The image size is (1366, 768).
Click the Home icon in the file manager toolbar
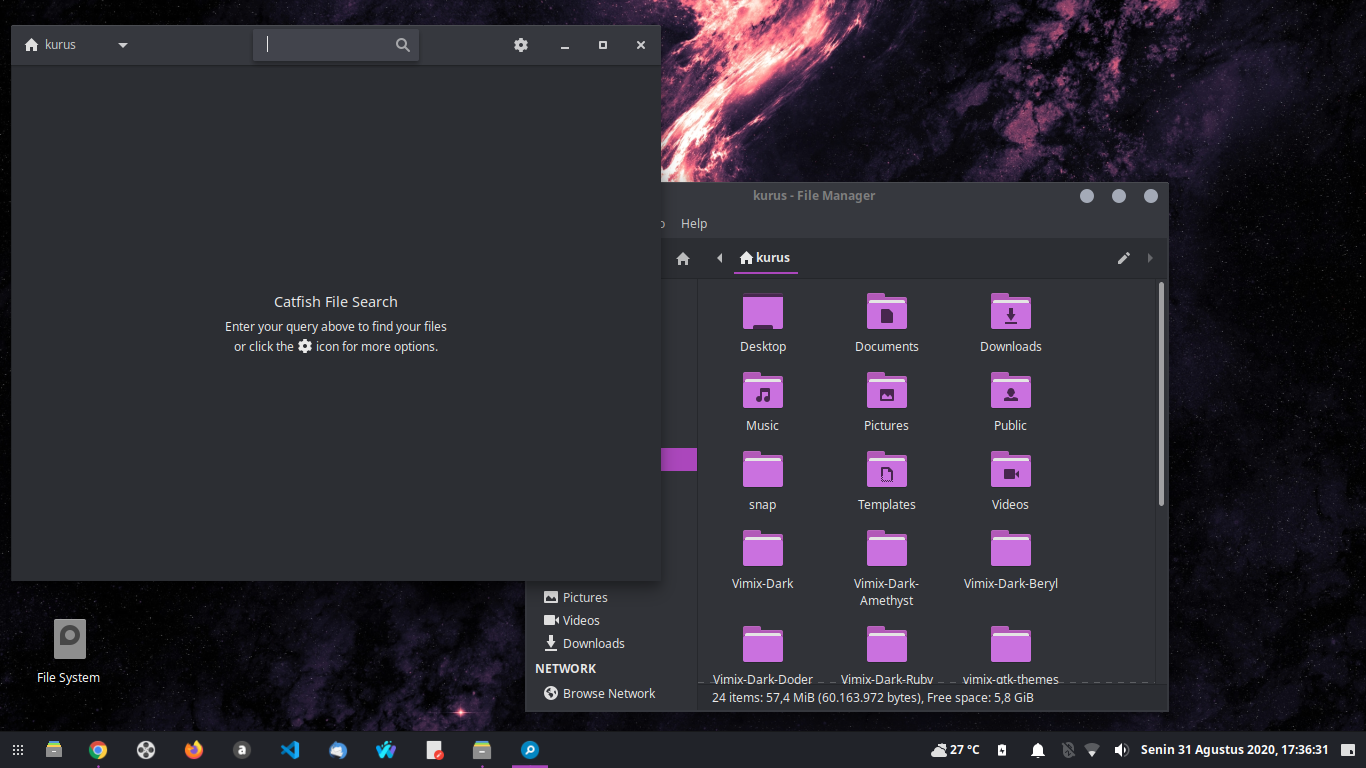coord(683,258)
